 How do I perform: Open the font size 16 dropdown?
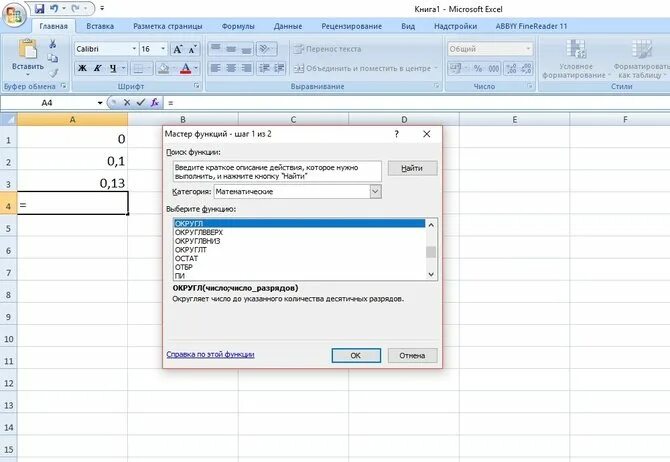(x=163, y=49)
